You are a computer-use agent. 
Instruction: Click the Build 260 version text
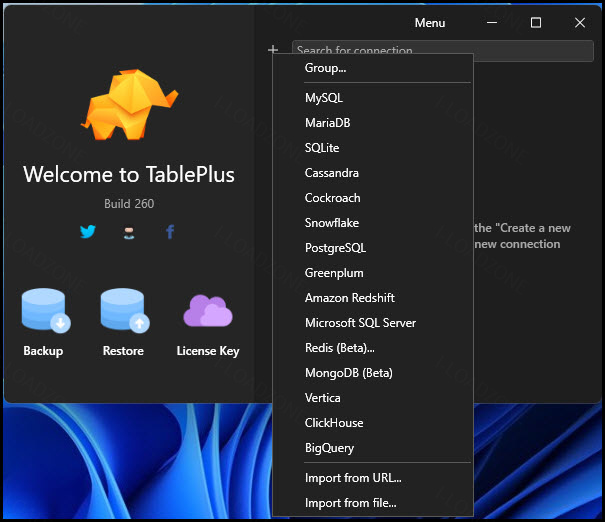click(129, 204)
